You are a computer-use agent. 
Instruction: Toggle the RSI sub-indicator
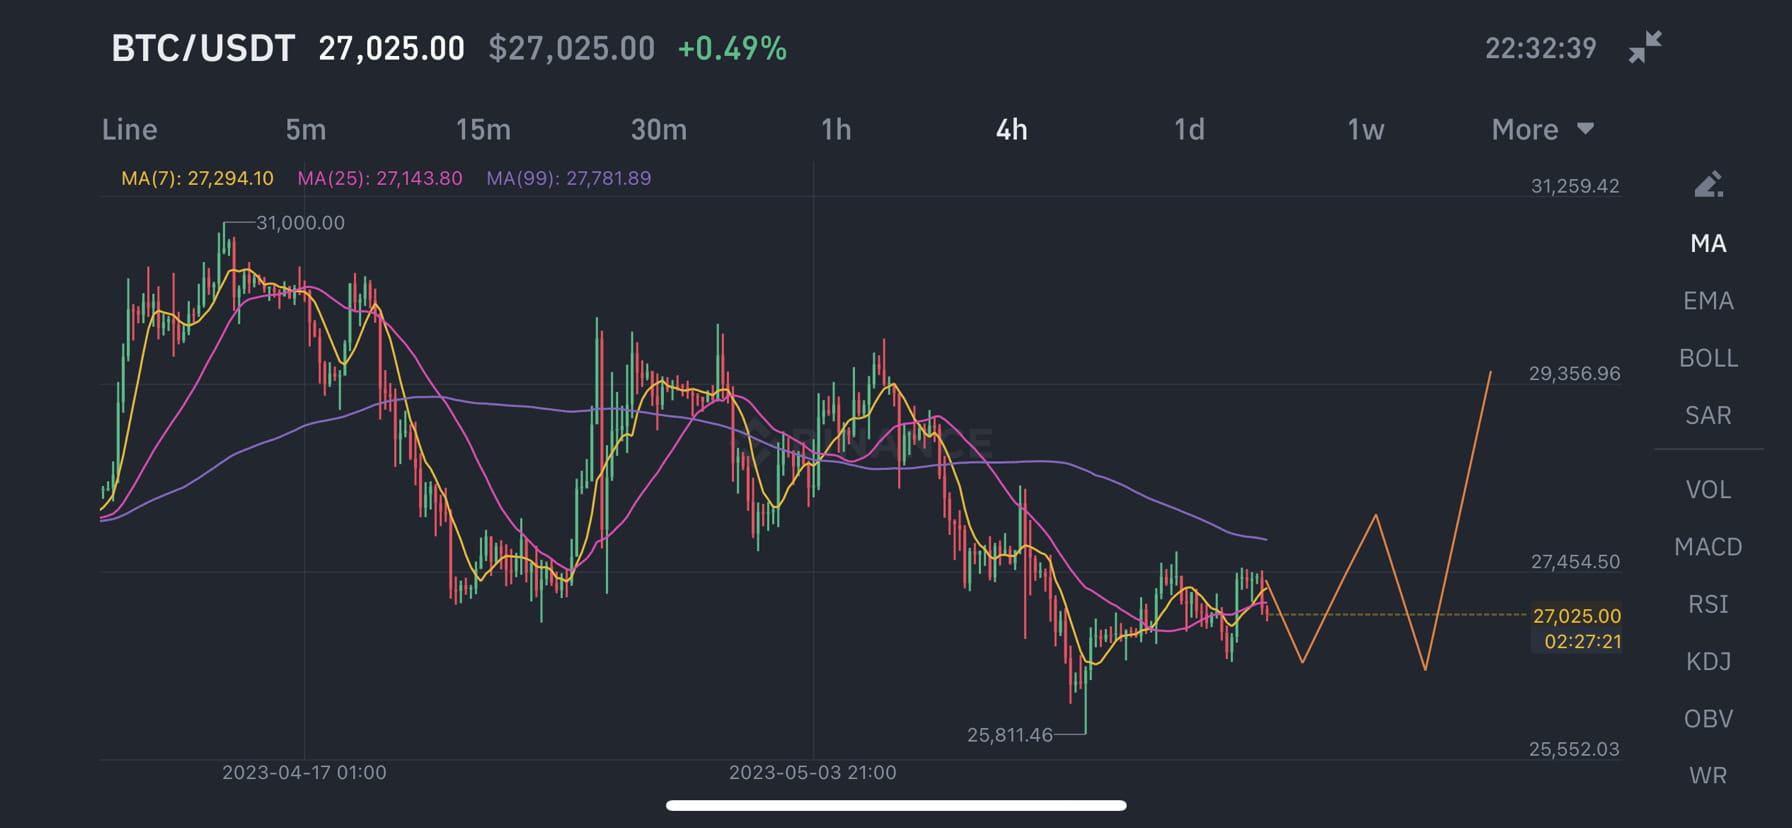click(x=1708, y=604)
